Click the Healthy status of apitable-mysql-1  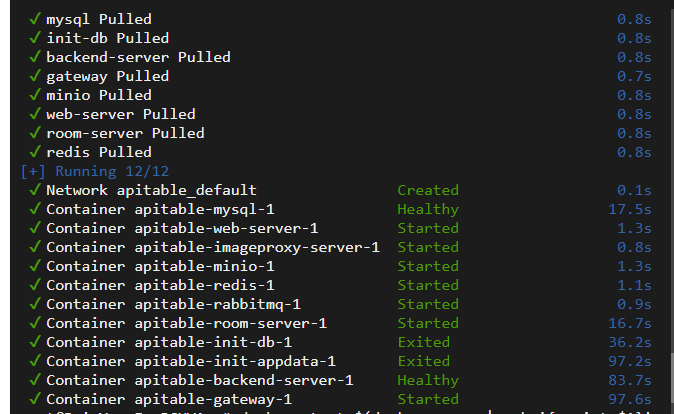[x=428, y=209]
